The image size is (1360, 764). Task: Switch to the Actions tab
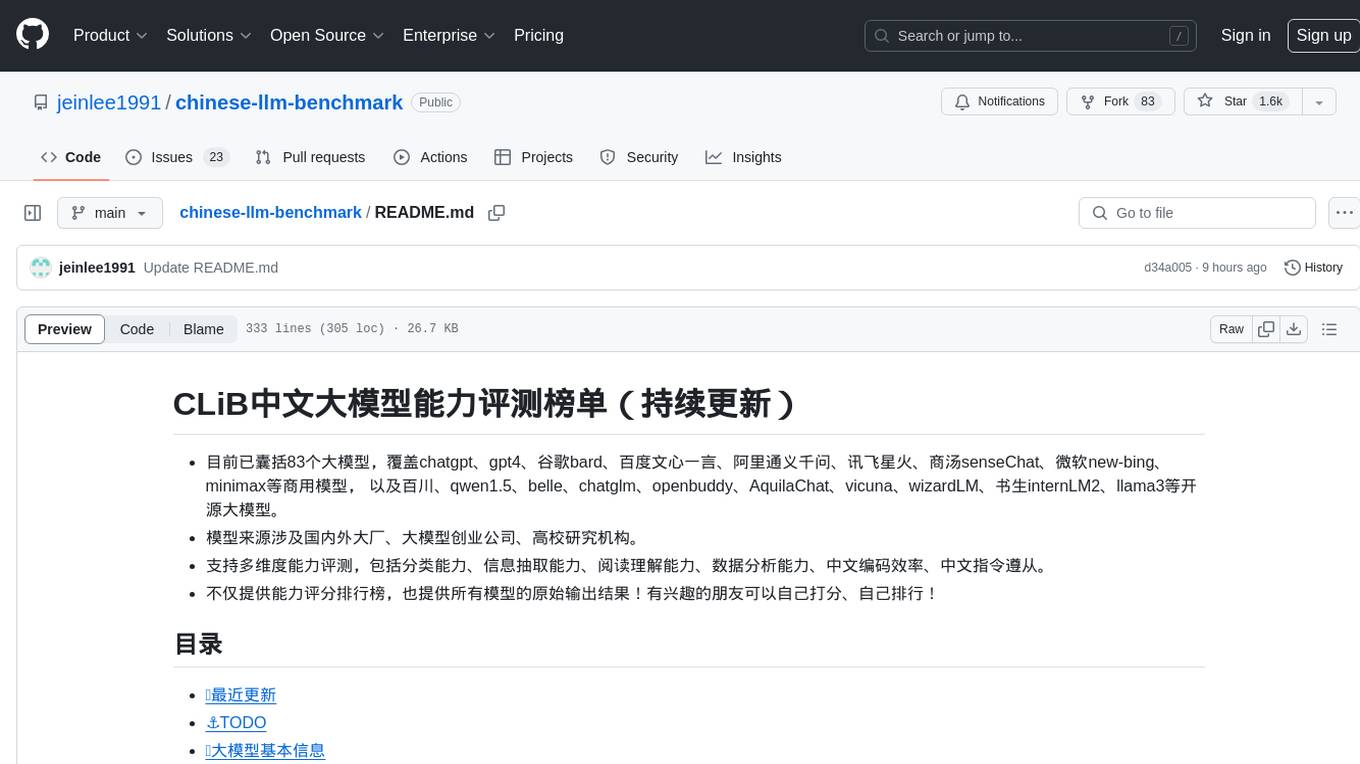point(430,157)
